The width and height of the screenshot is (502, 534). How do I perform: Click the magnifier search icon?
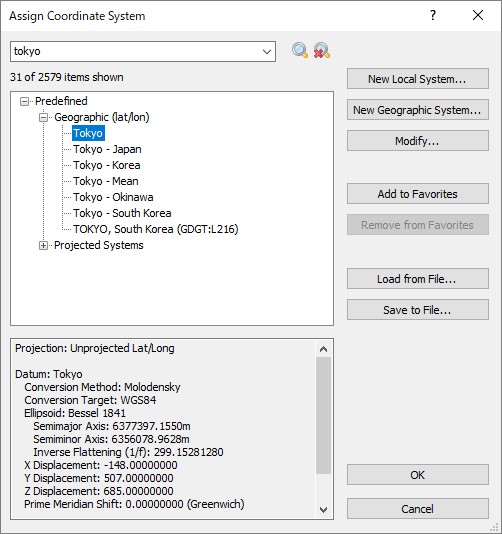300,50
